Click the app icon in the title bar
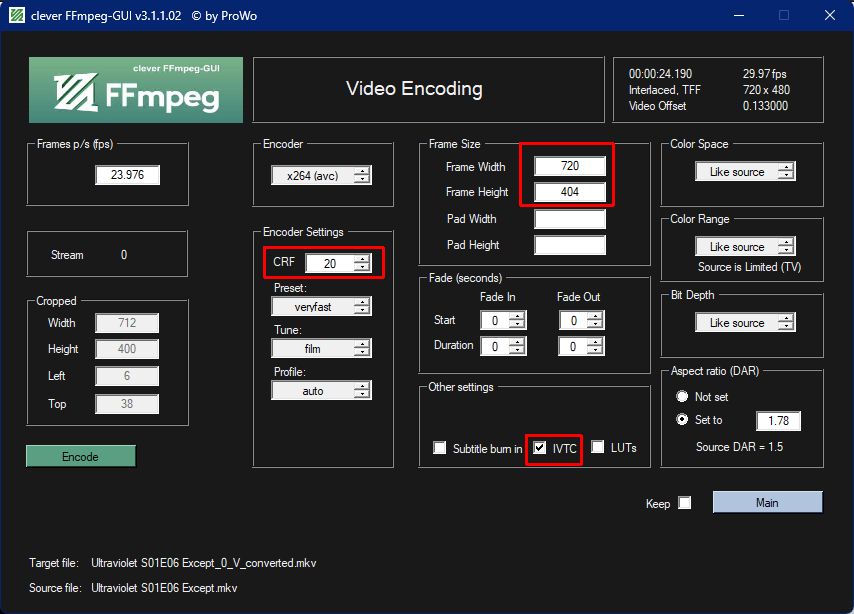The image size is (854, 614). pos(17,15)
